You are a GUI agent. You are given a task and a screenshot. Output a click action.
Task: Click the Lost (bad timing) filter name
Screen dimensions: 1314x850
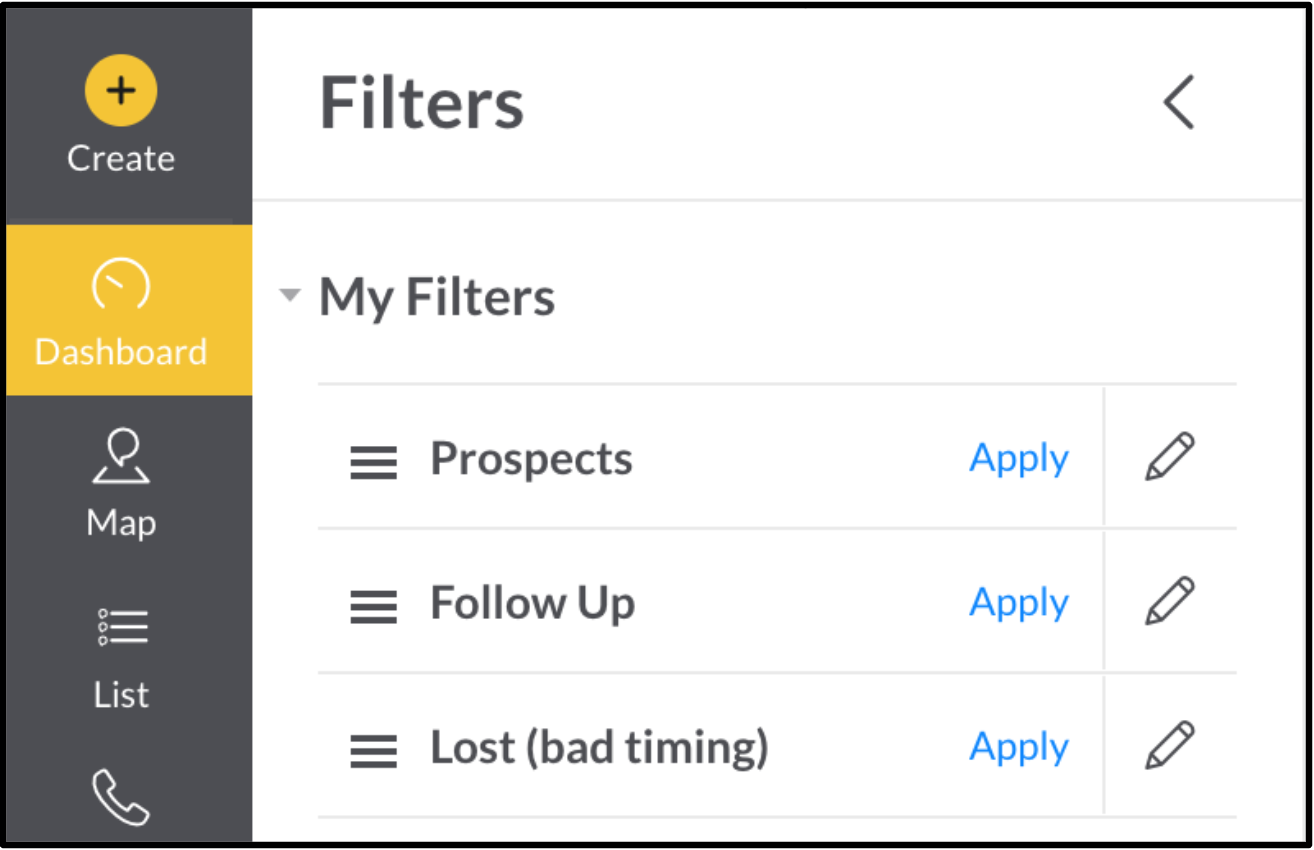(599, 748)
